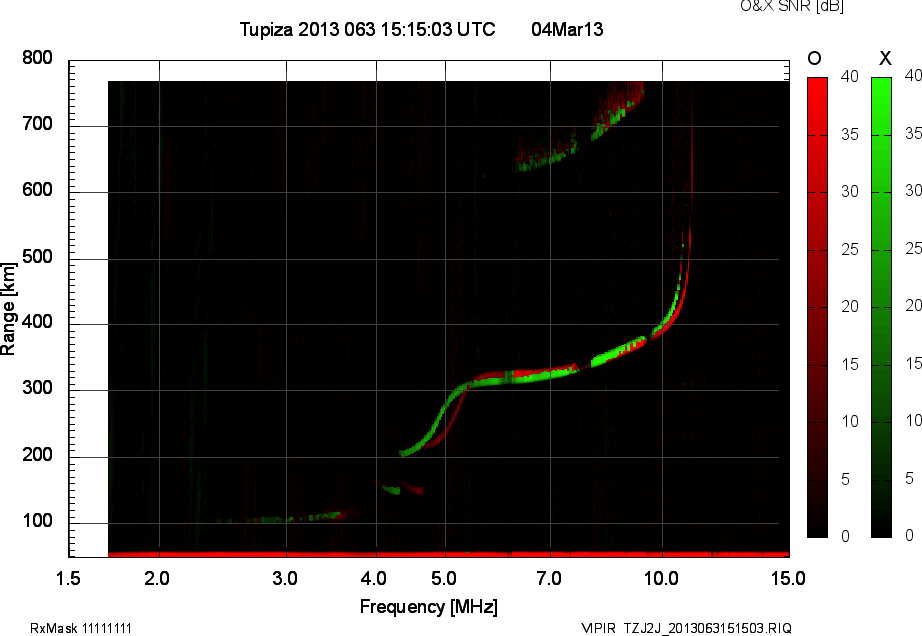The width and height of the screenshot is (922, 636).
Task: Click the small echo fragments near 150 km
Action: click(x=400, y=488)
